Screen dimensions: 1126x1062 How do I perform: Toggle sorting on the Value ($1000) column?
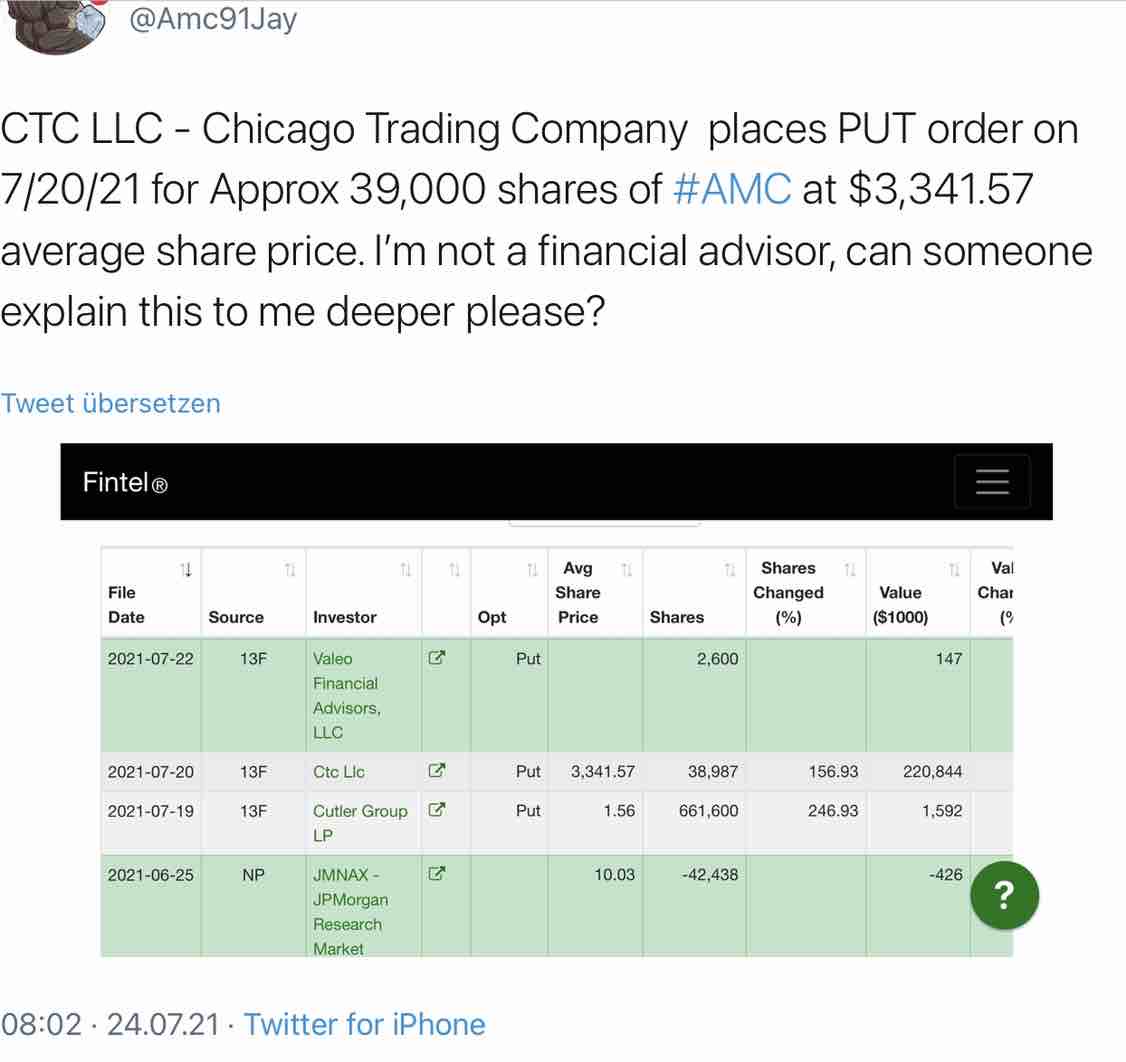pos(951,568)
